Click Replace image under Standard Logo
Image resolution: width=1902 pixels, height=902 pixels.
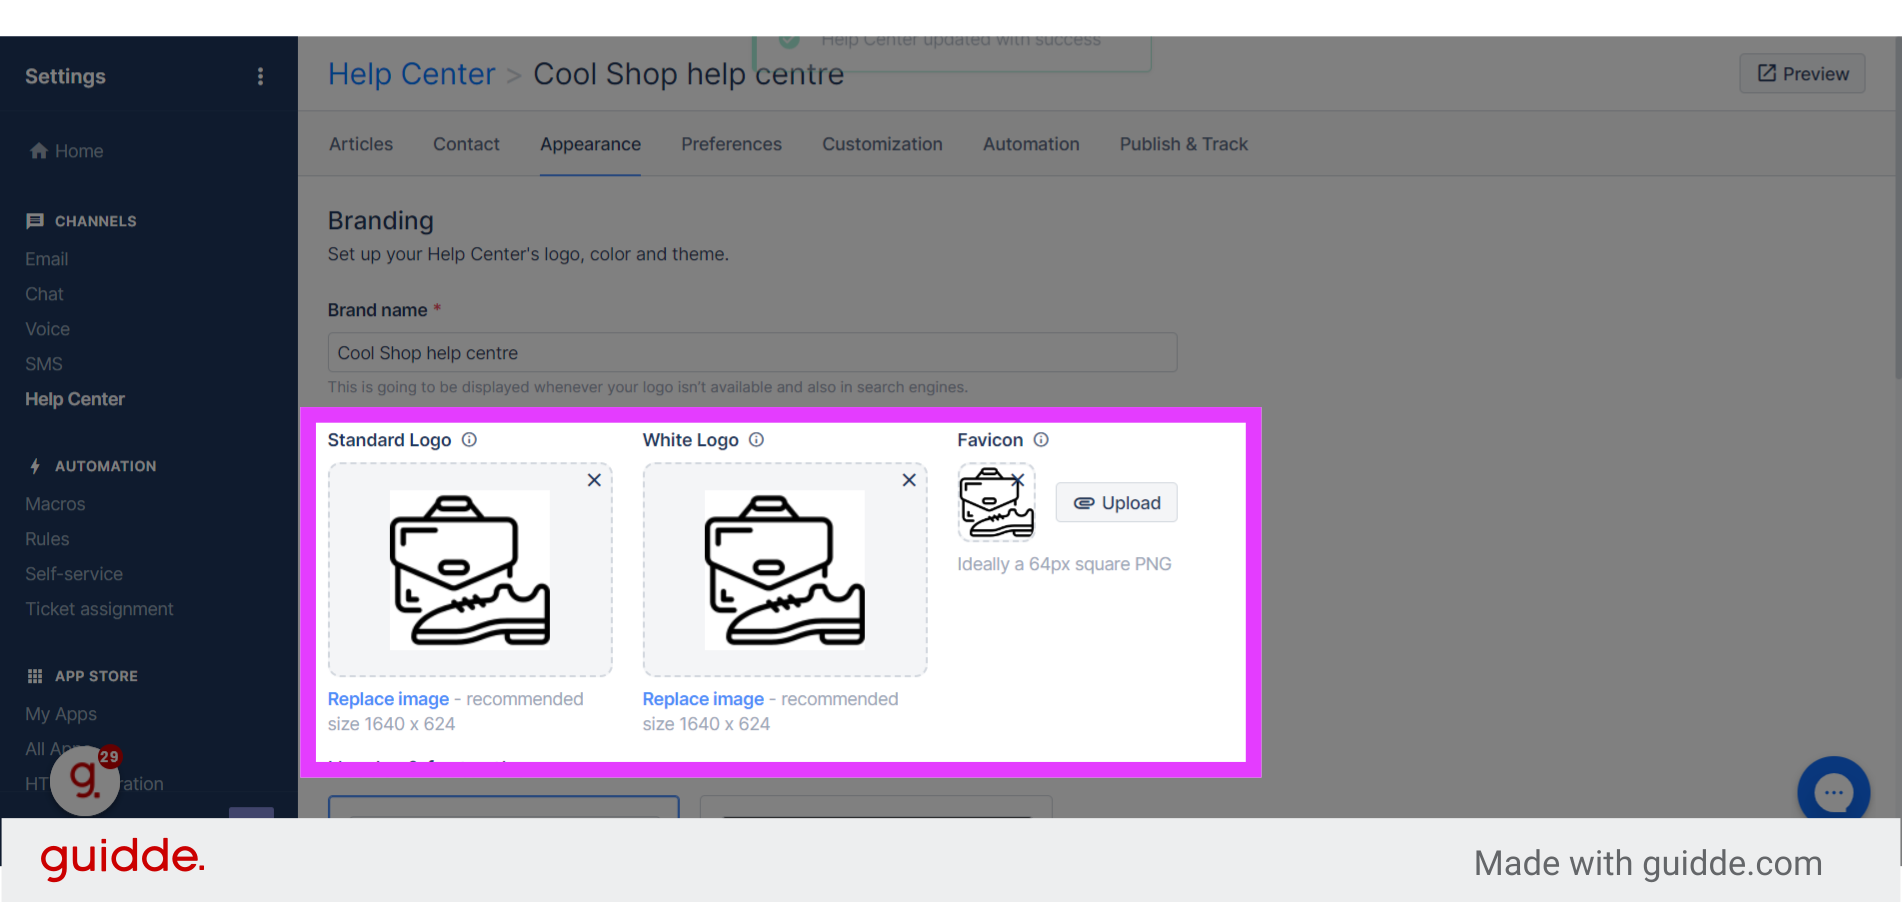(388, 699)
